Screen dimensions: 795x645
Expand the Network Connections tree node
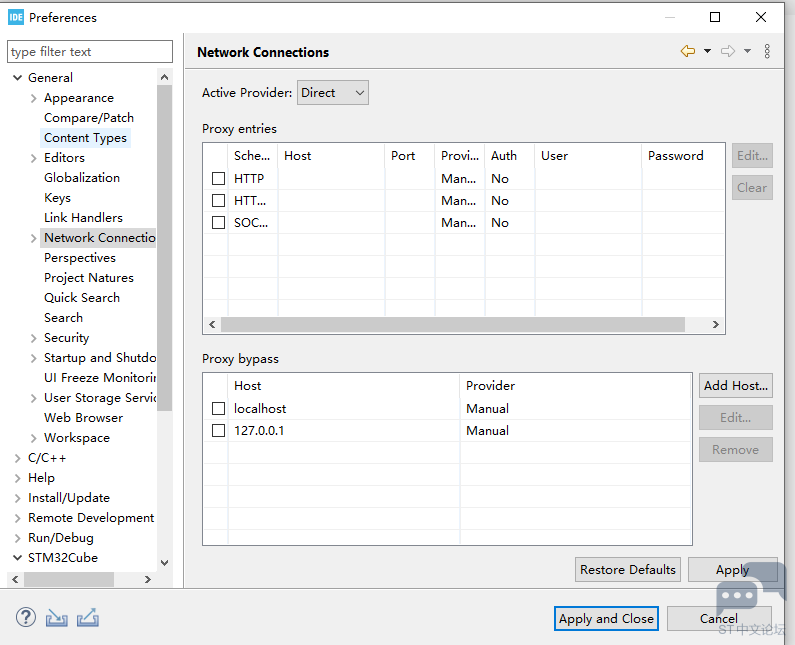tap(33, 238)
